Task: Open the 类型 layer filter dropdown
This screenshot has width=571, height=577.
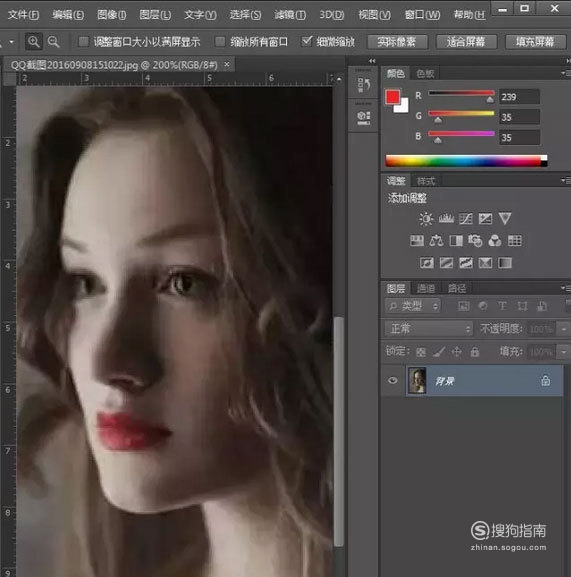Action: tap(412, 306)
